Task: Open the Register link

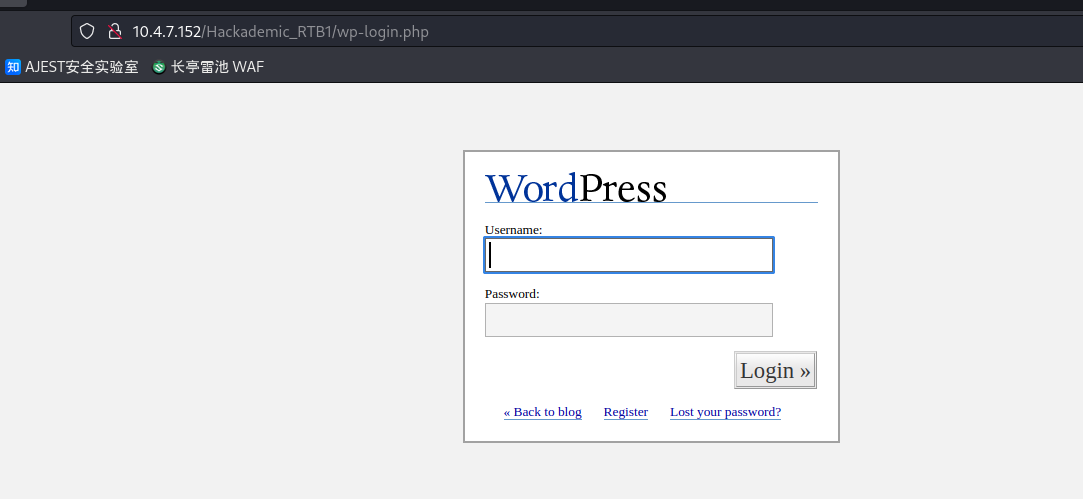Action: tap(626, 412)
